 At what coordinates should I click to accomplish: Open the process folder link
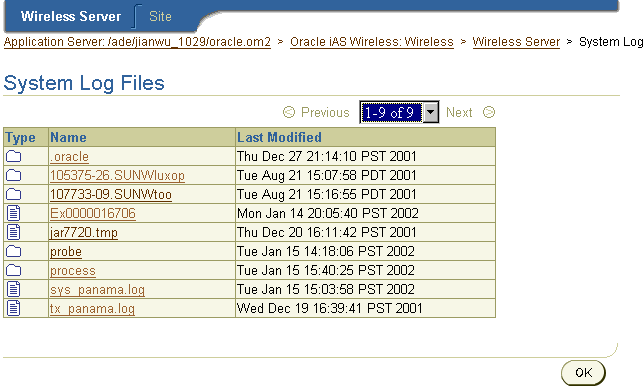point(73,271)
